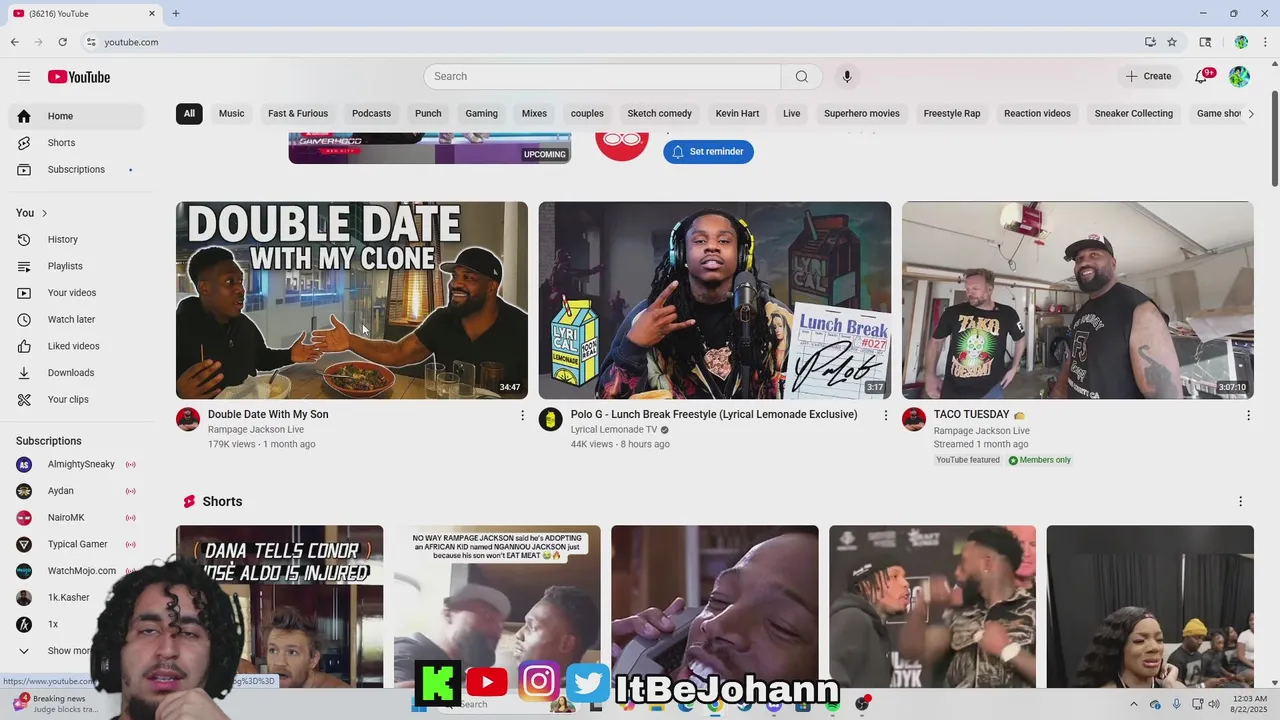Open options for Polo G Lunch Break video

[x=885, y=415]
